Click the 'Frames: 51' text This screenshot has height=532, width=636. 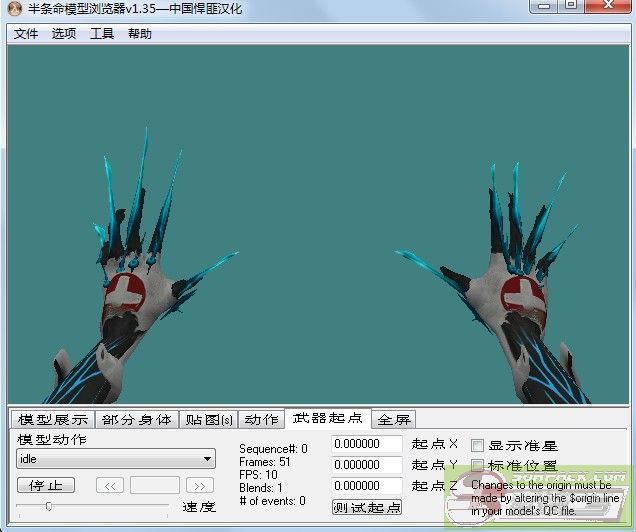click(x=264, y=462)
